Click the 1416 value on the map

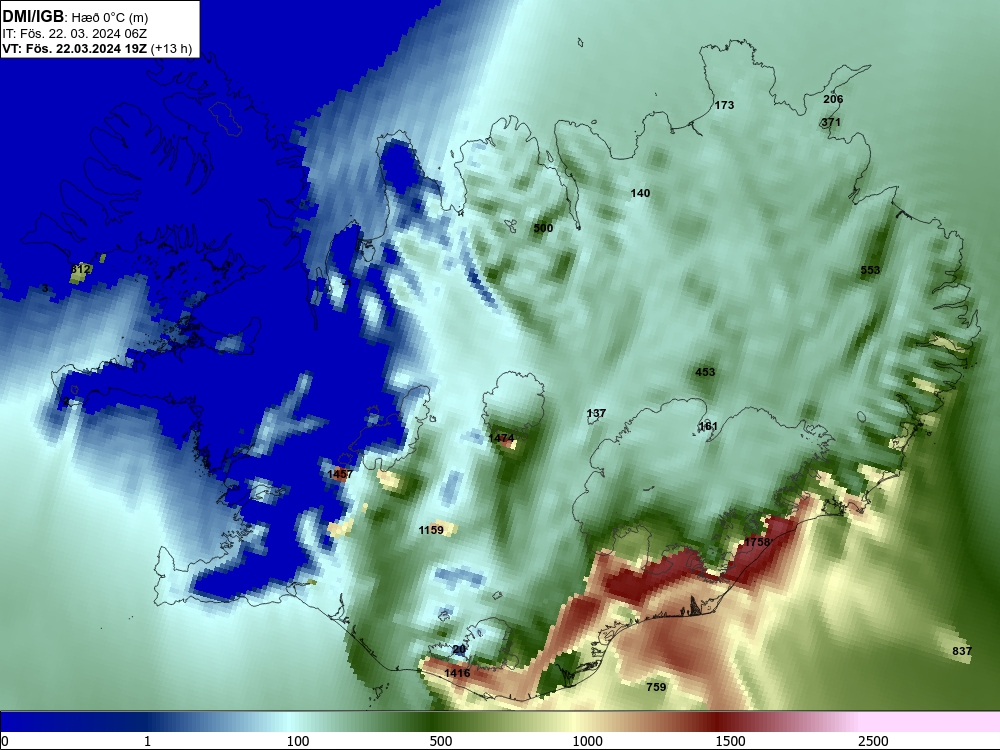(x=457, y=673)
